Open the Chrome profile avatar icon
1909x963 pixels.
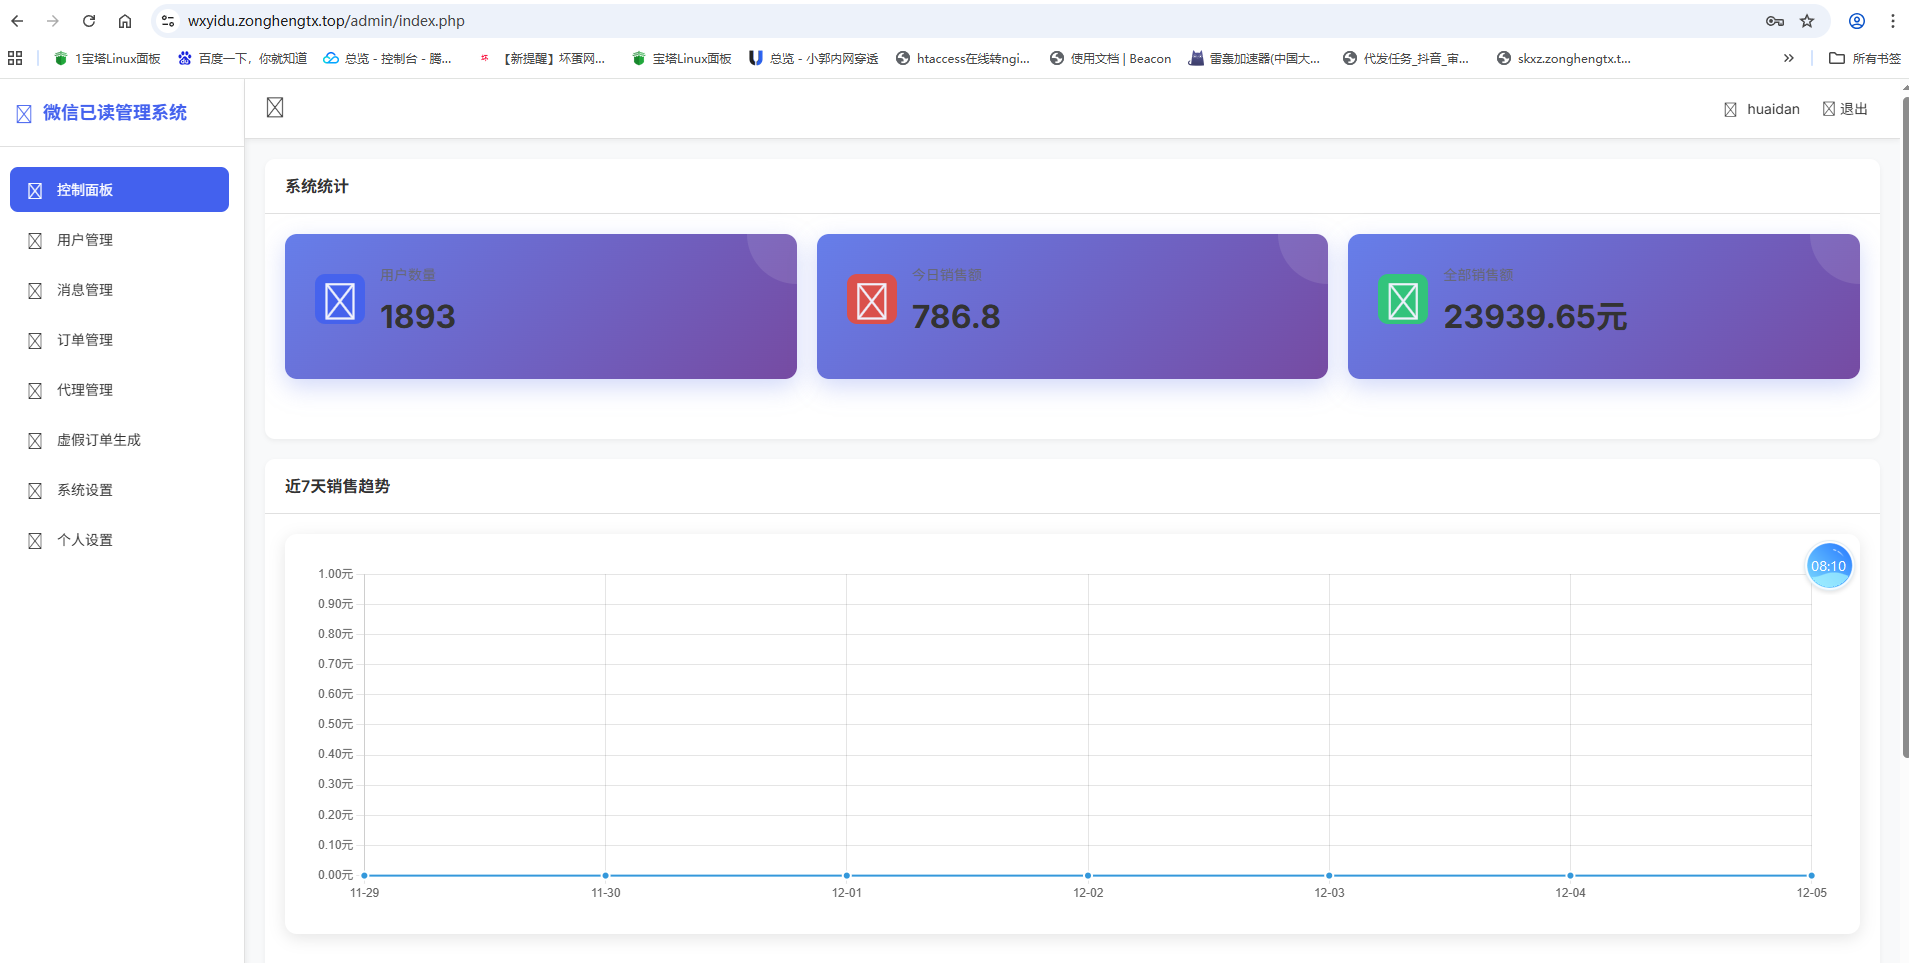[1857, 21]
